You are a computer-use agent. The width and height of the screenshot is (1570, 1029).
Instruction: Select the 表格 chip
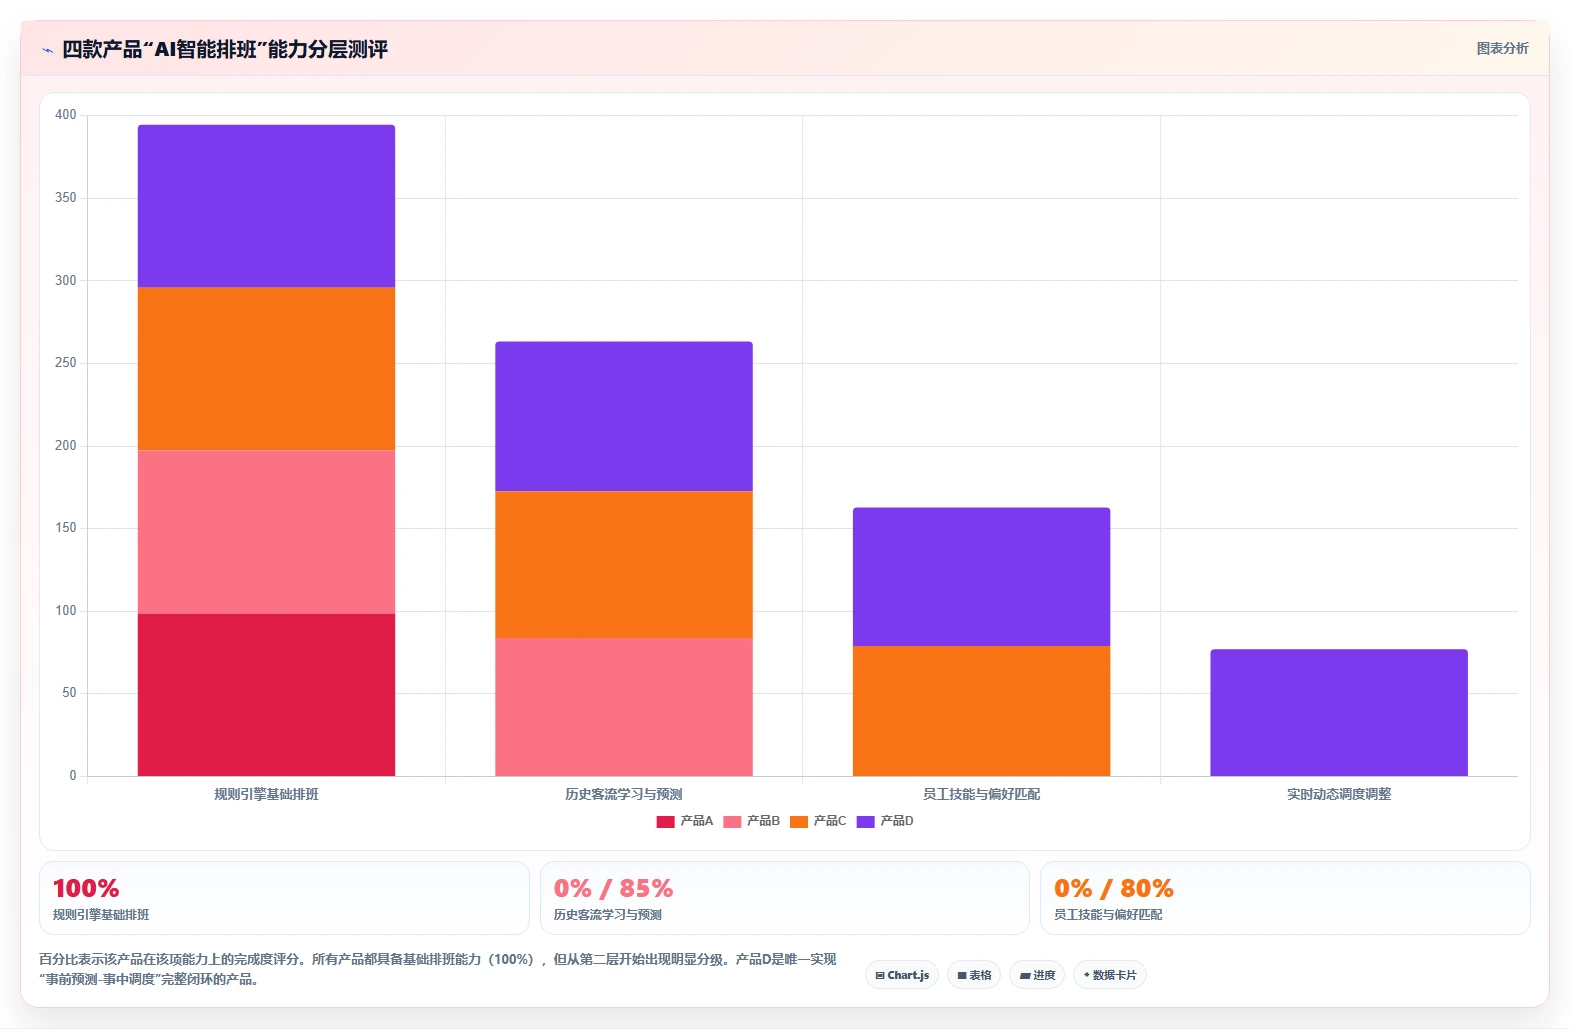click(x=974, y=975)
